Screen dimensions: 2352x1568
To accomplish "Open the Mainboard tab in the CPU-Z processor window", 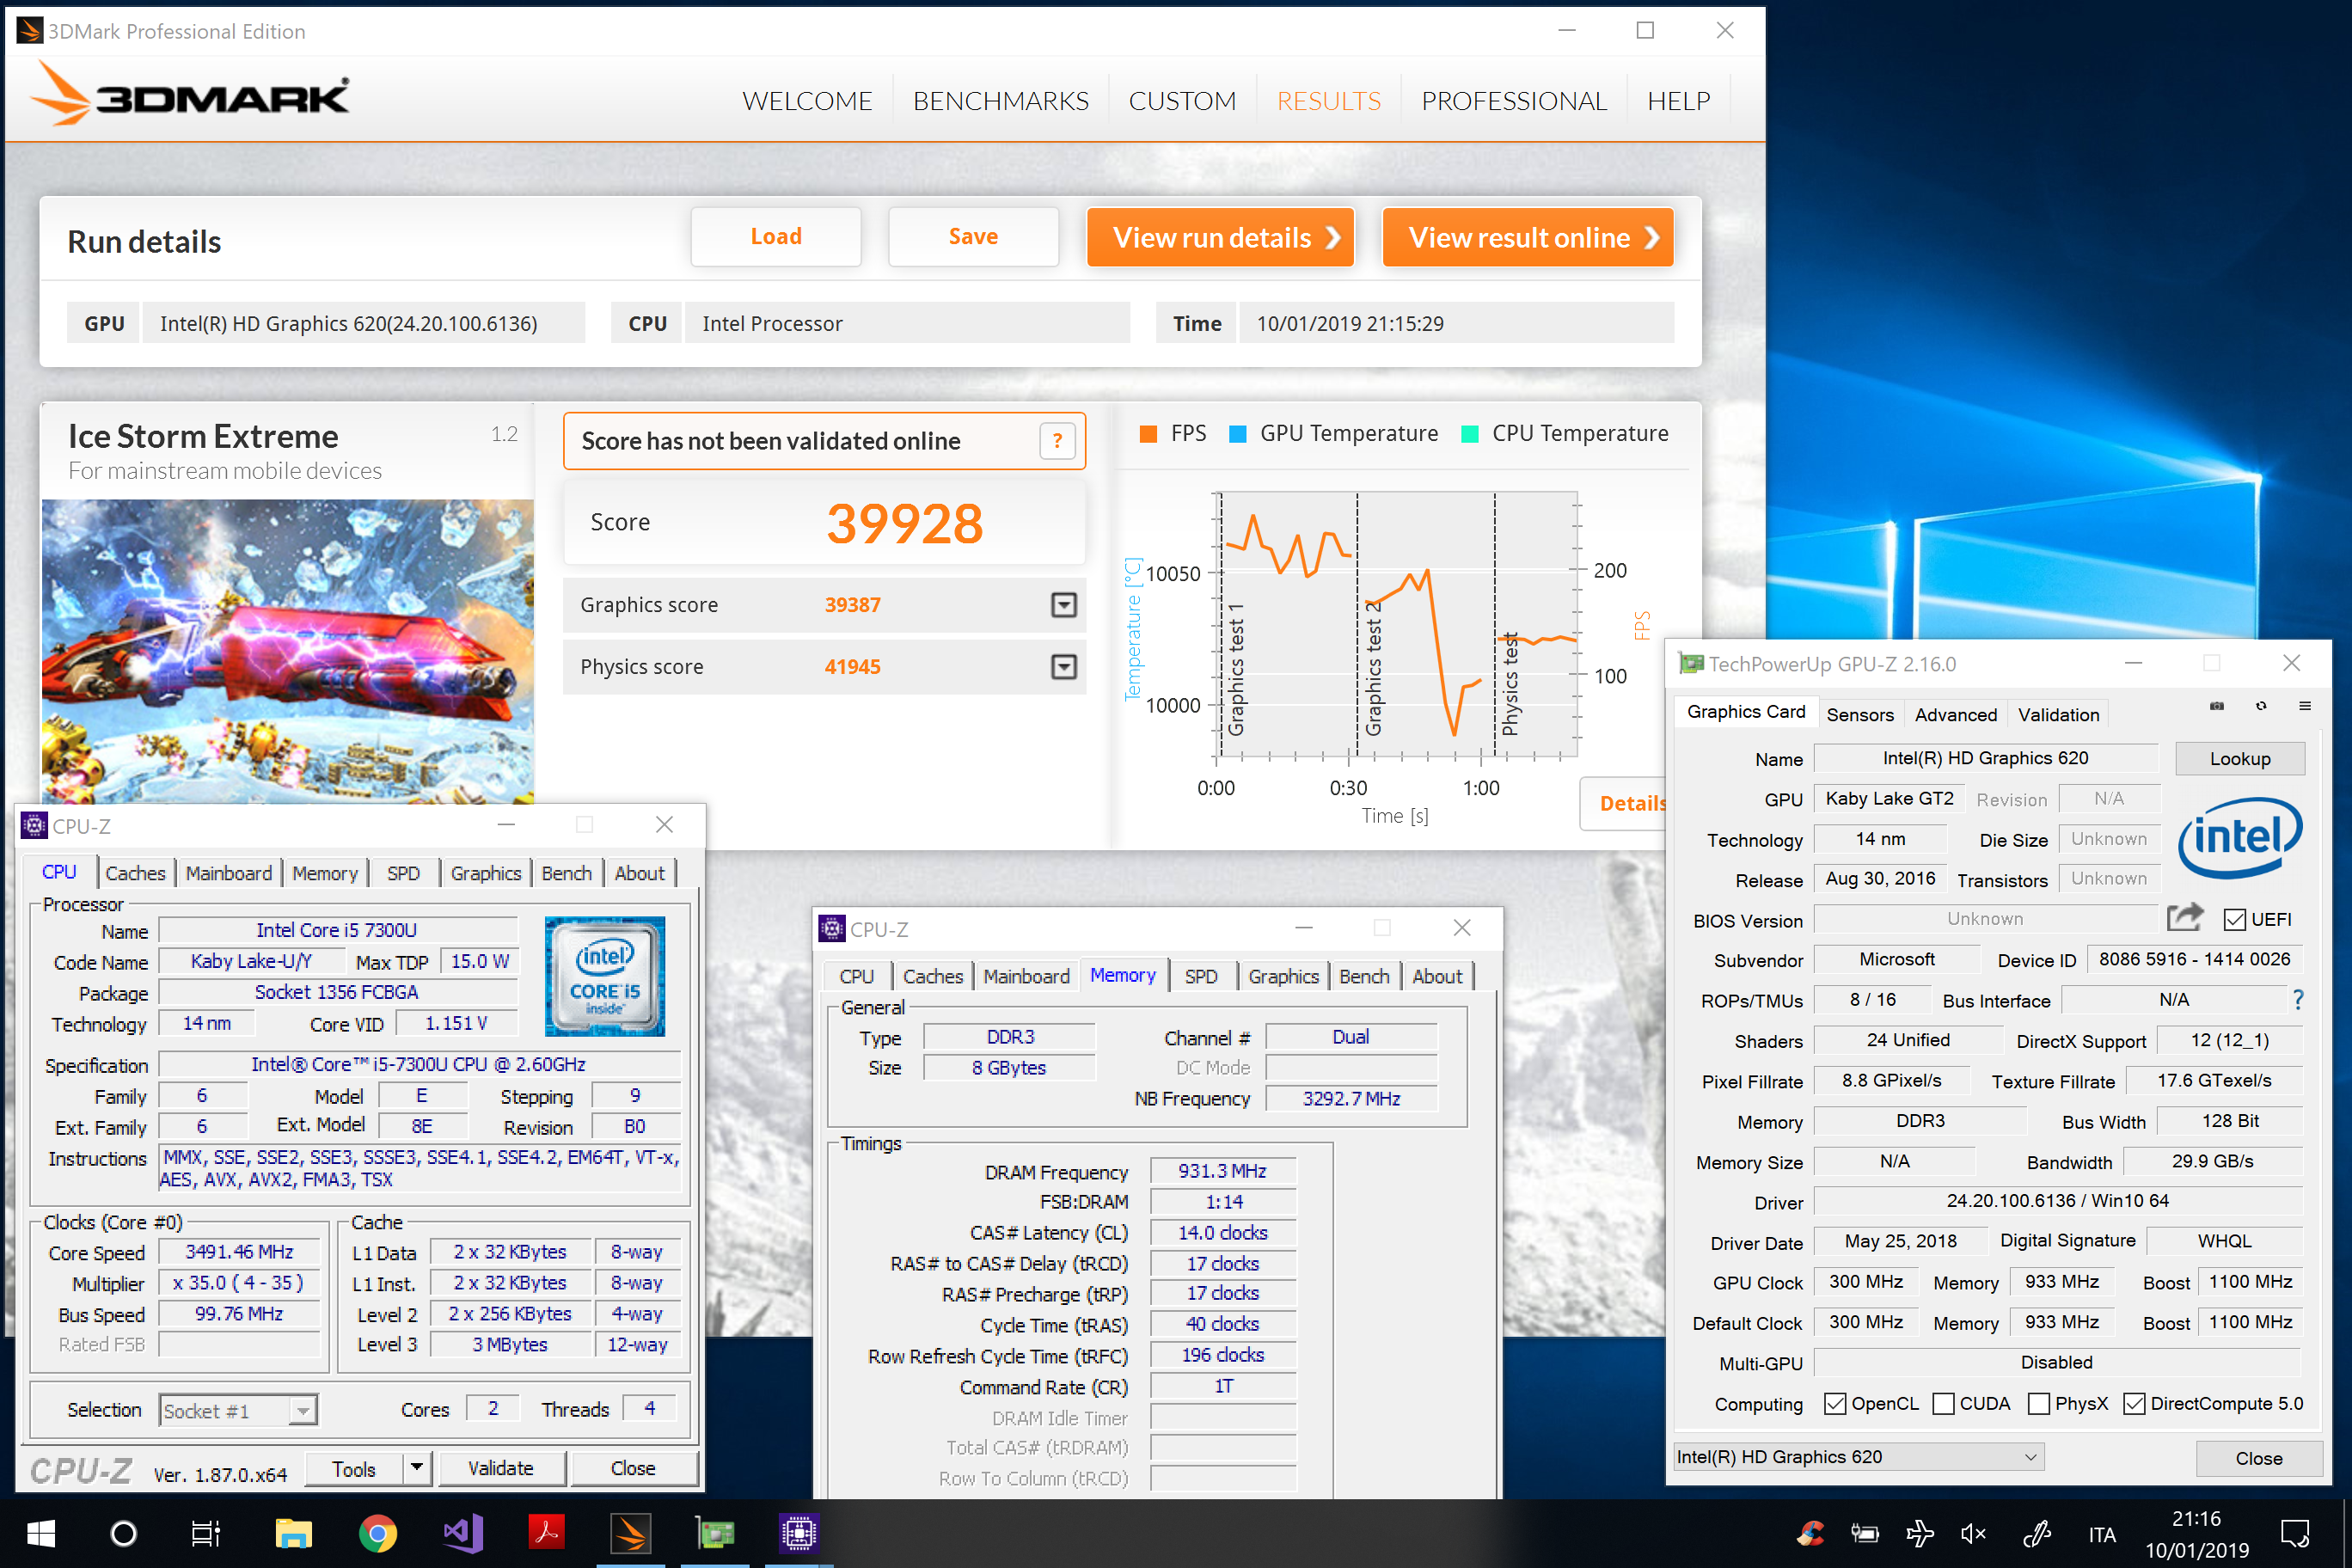I will [229, 873].
